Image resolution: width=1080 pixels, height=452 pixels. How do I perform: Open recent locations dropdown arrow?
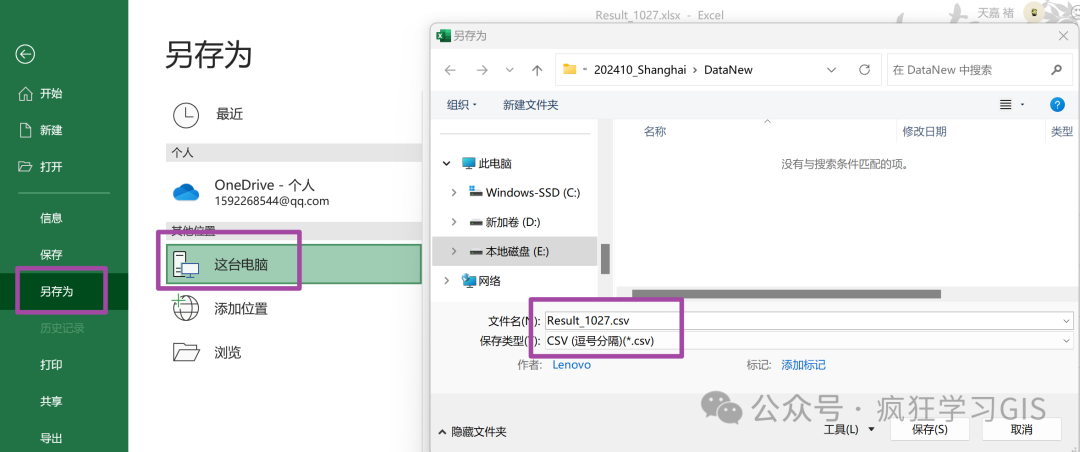point(510,70)
